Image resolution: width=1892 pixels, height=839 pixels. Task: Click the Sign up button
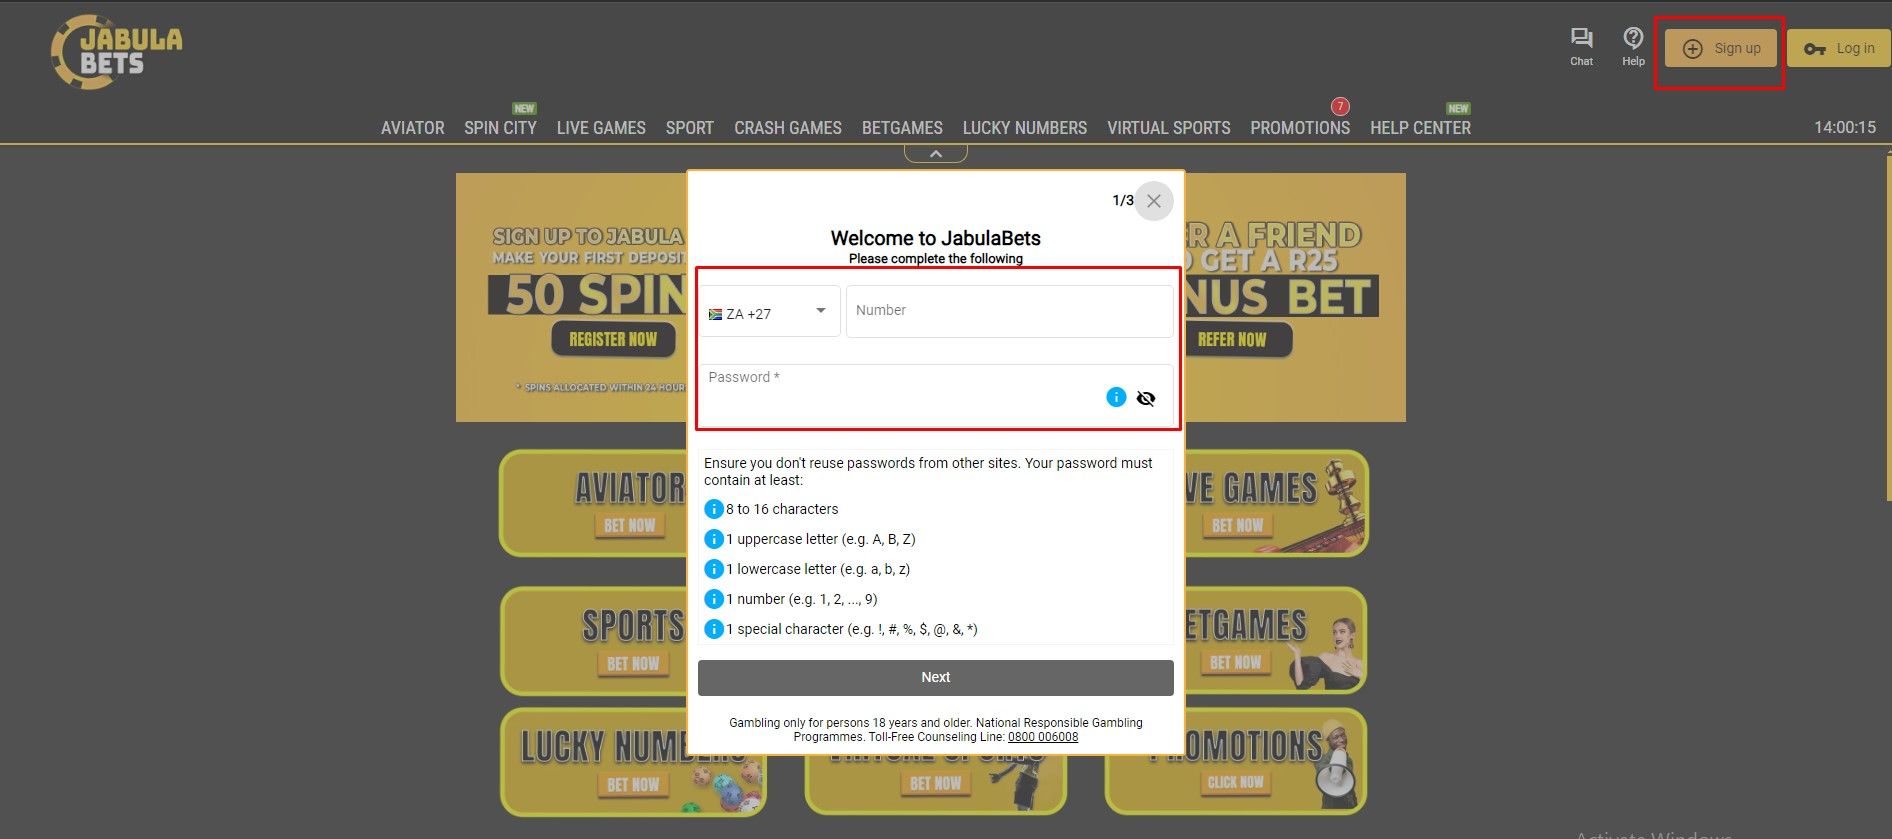click(x=1721, y=48)
